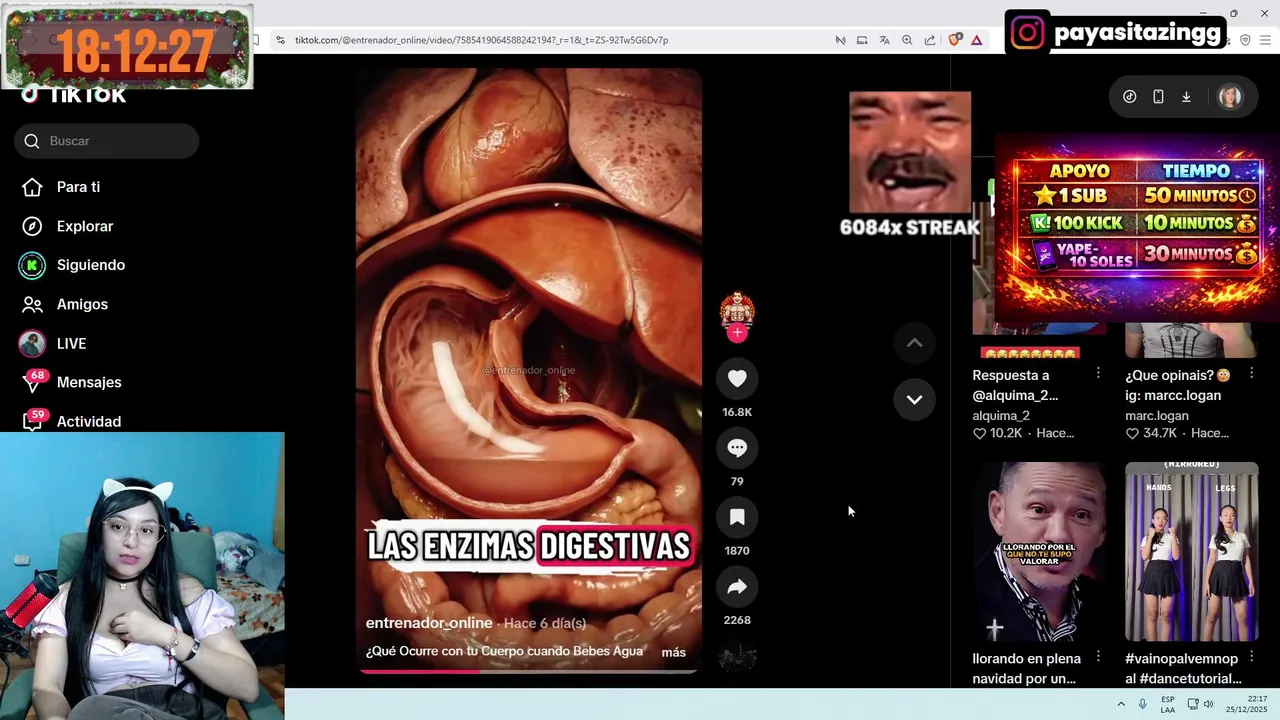Click the taskbar microphone icon
1280x720 pixels.
[1143, 704]
